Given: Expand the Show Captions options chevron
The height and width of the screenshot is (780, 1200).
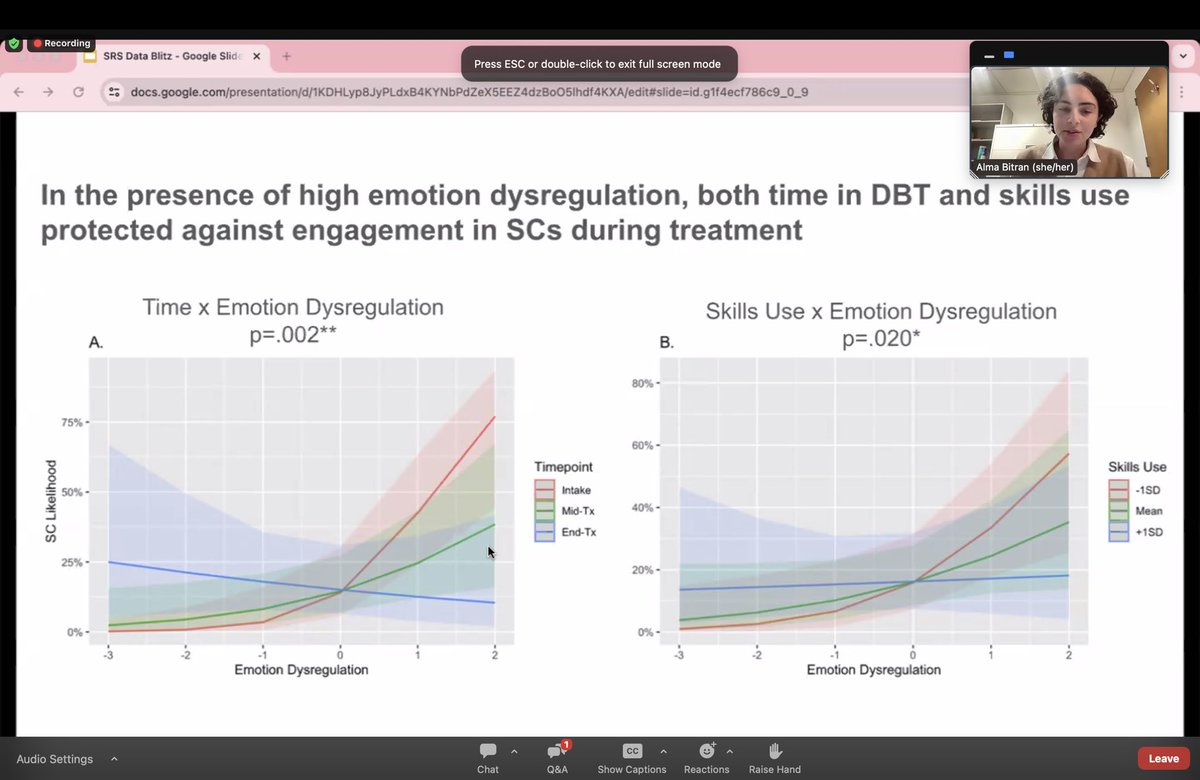Looking at the screenshot, I should coord(663,751).
